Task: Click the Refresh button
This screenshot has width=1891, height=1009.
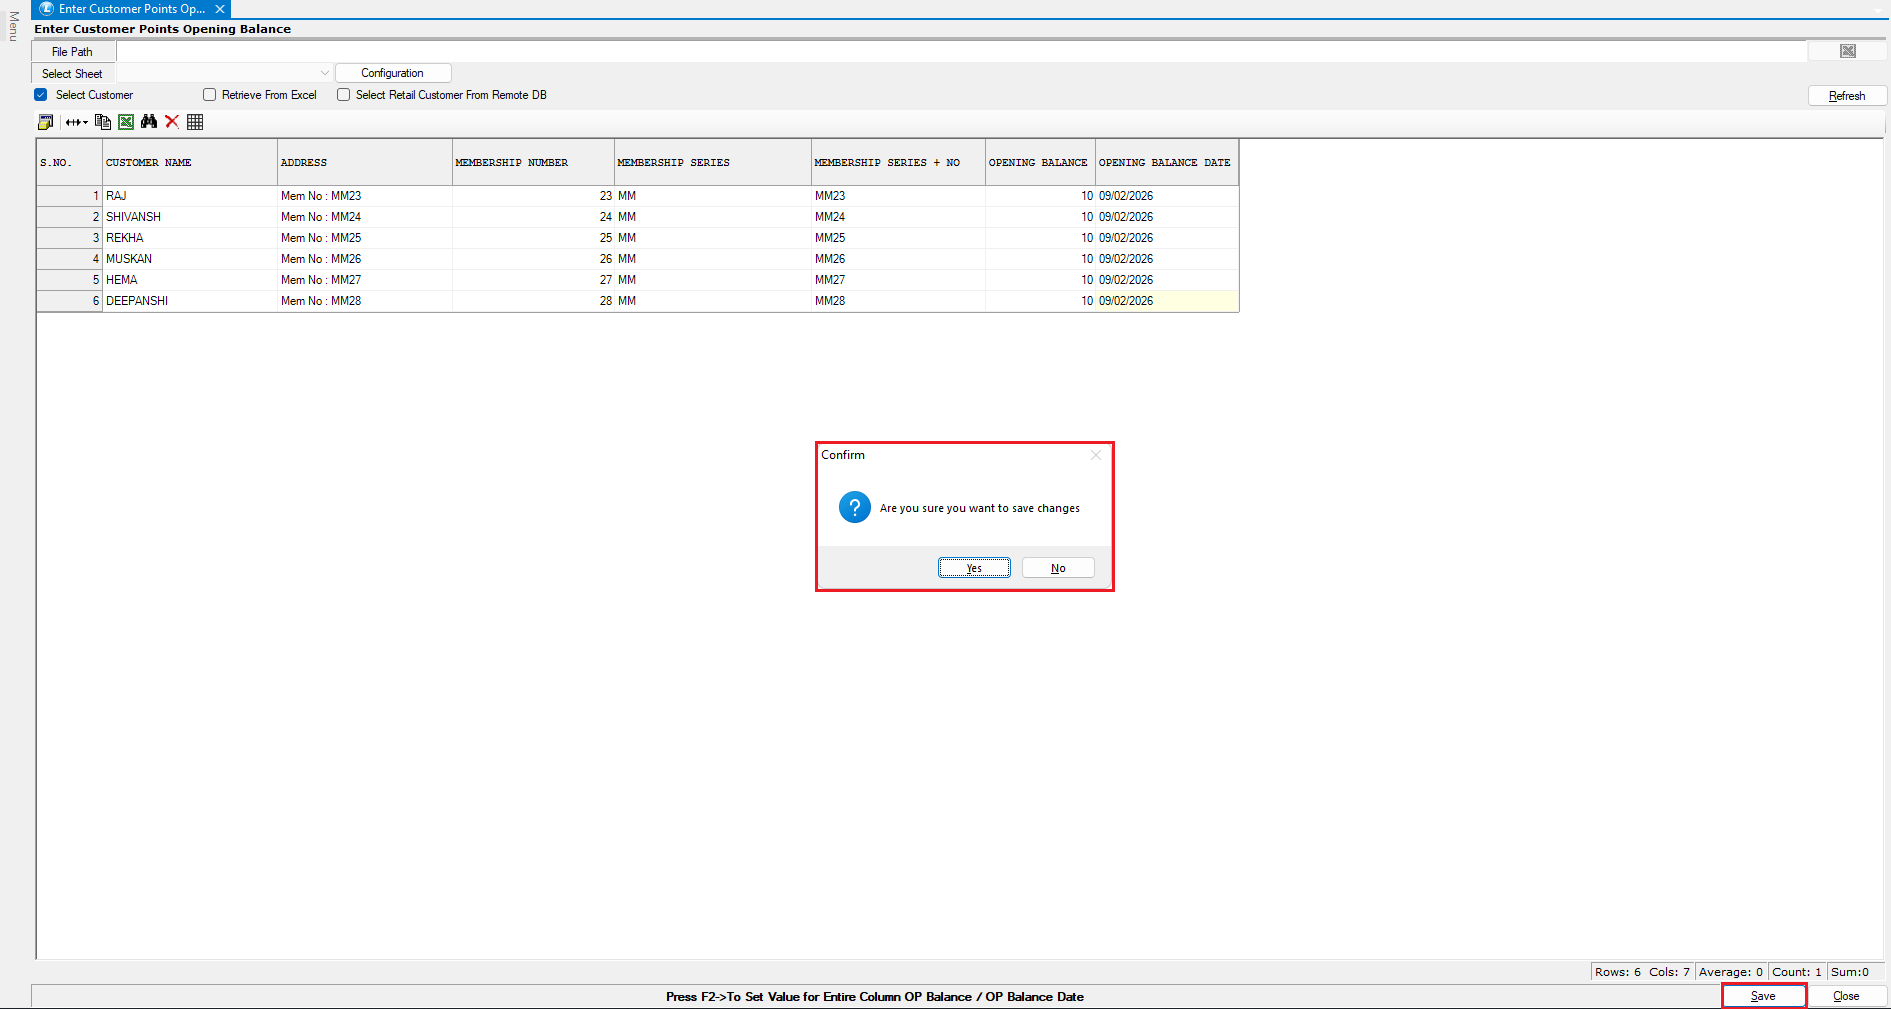Action: click(1846, 96)
